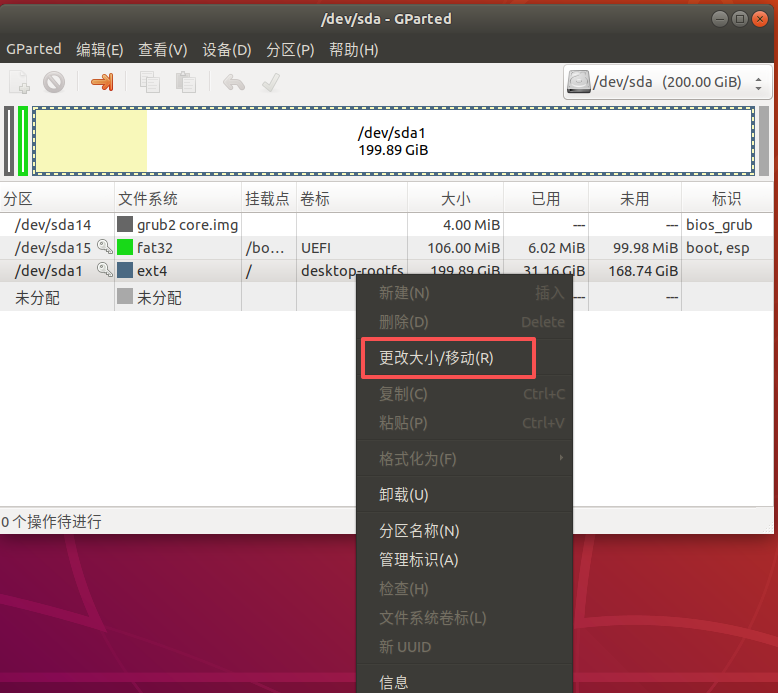Click the 分区 column header
Image resolution: width=778 pixels, height=693 pixels.
(57, 198)
